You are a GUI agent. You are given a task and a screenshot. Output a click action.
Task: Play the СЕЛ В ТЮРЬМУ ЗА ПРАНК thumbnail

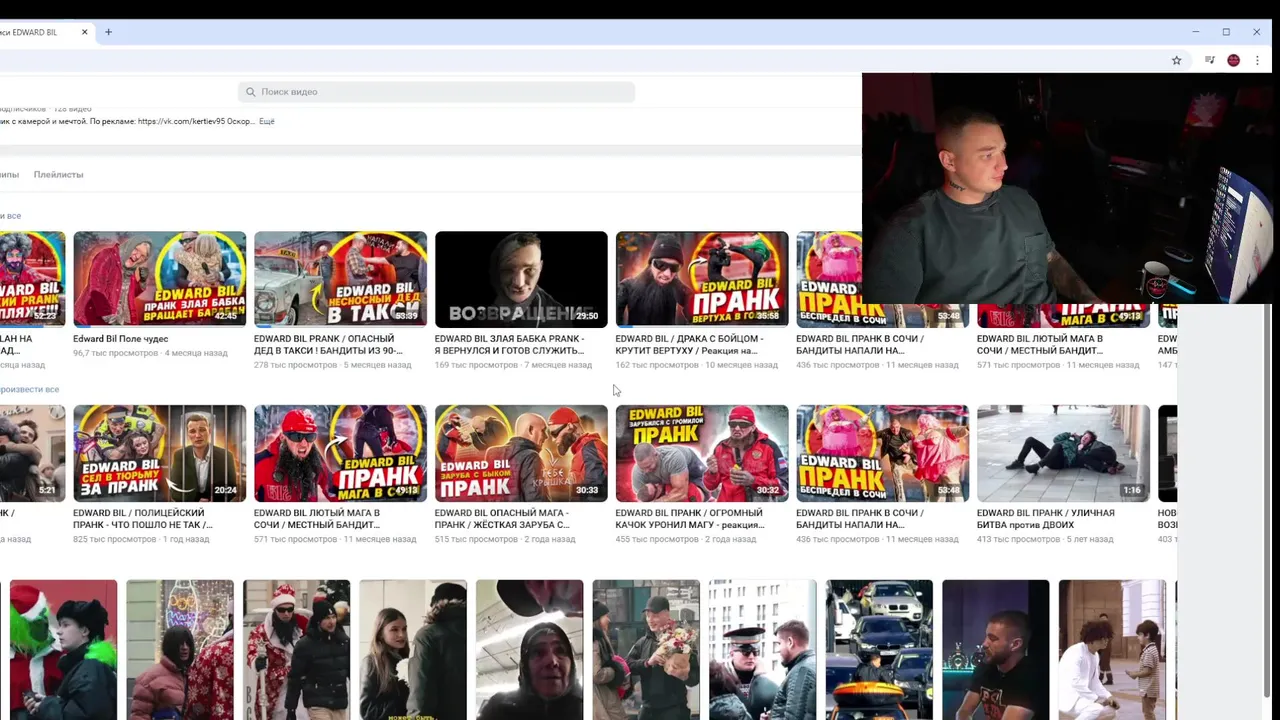tap(160, 453)
